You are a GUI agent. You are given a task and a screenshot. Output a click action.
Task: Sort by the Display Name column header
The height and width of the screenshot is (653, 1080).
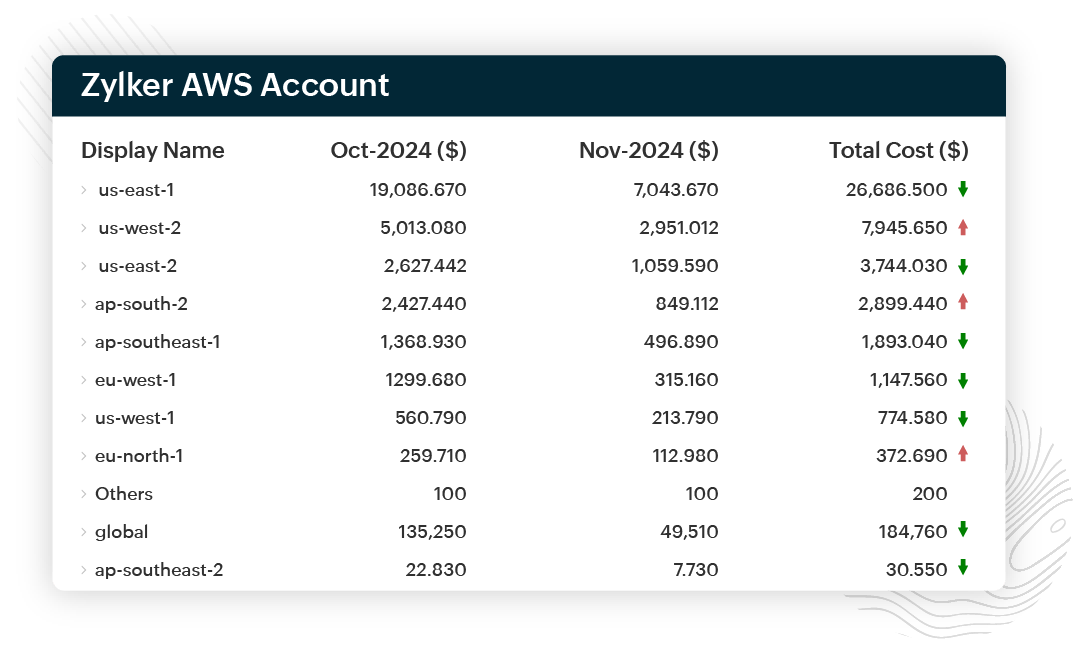[152, 150]
